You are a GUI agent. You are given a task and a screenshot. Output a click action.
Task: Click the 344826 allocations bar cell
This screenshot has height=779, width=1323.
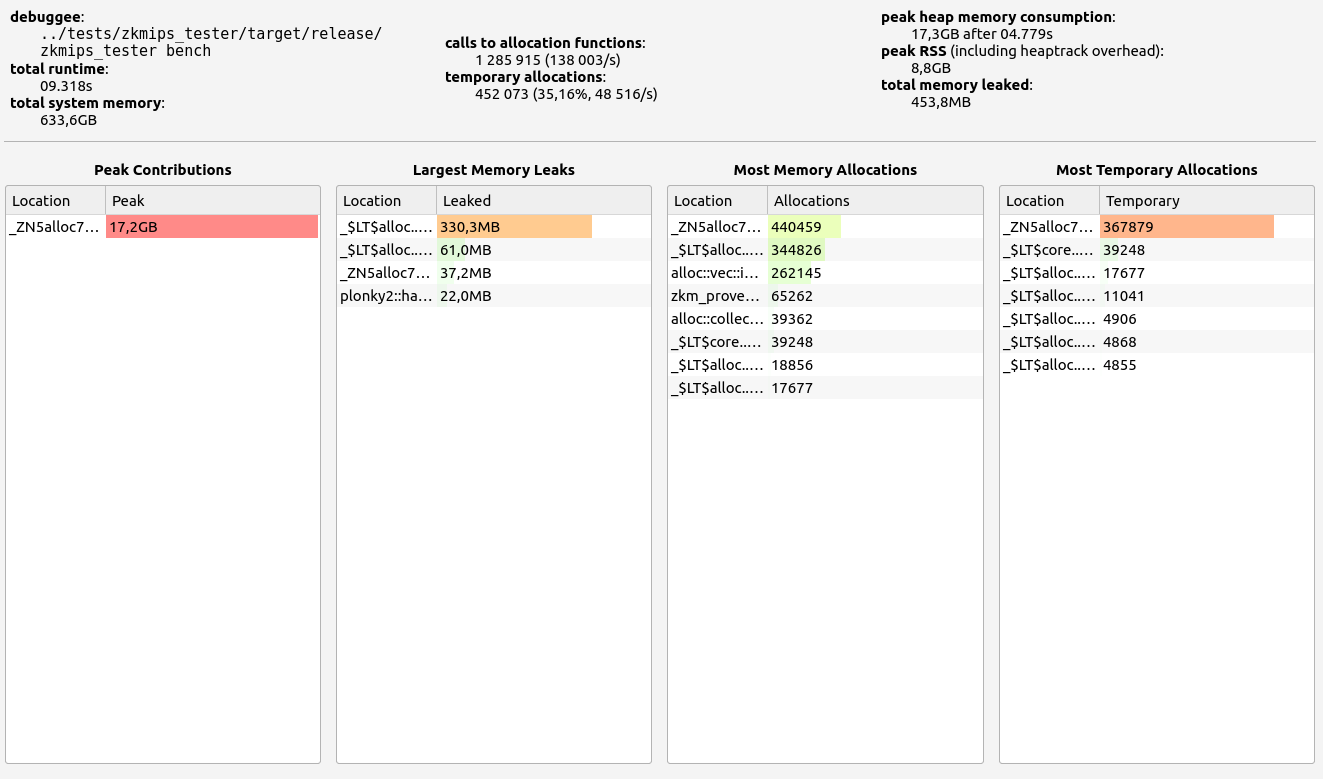coord(796,250)
